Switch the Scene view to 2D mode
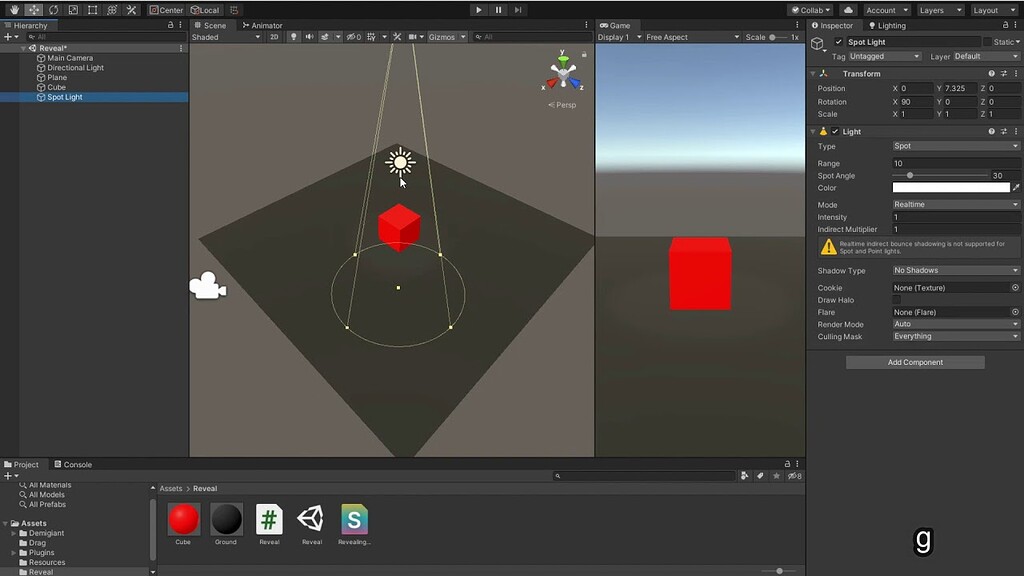 pos(274,36)
